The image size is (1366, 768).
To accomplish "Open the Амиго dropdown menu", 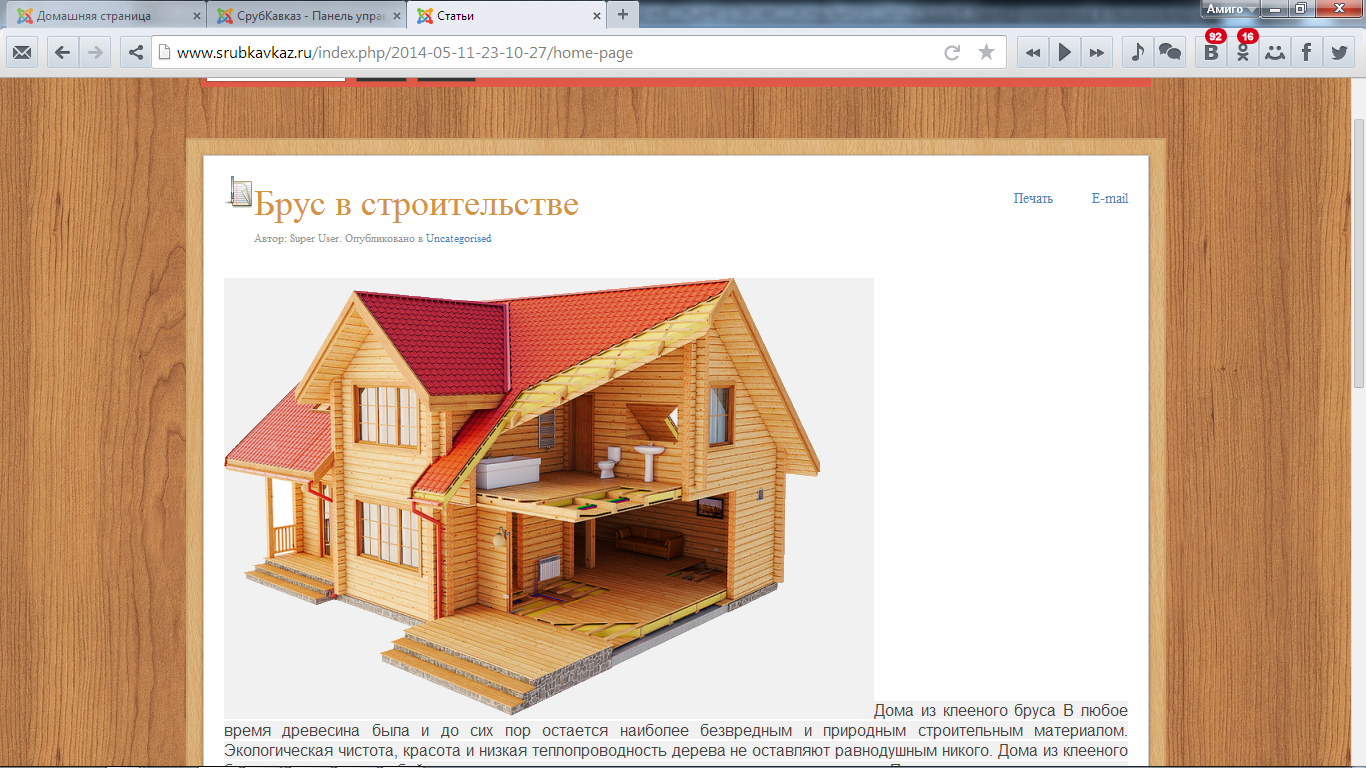I will click(1230, 8).
